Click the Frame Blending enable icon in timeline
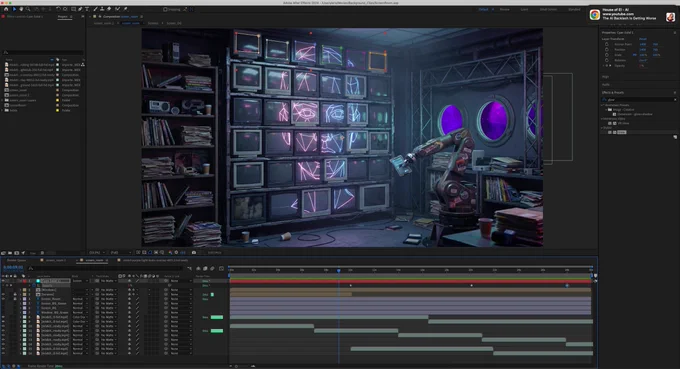The height and width of the screenshot is (369, 680). [205, 269]
